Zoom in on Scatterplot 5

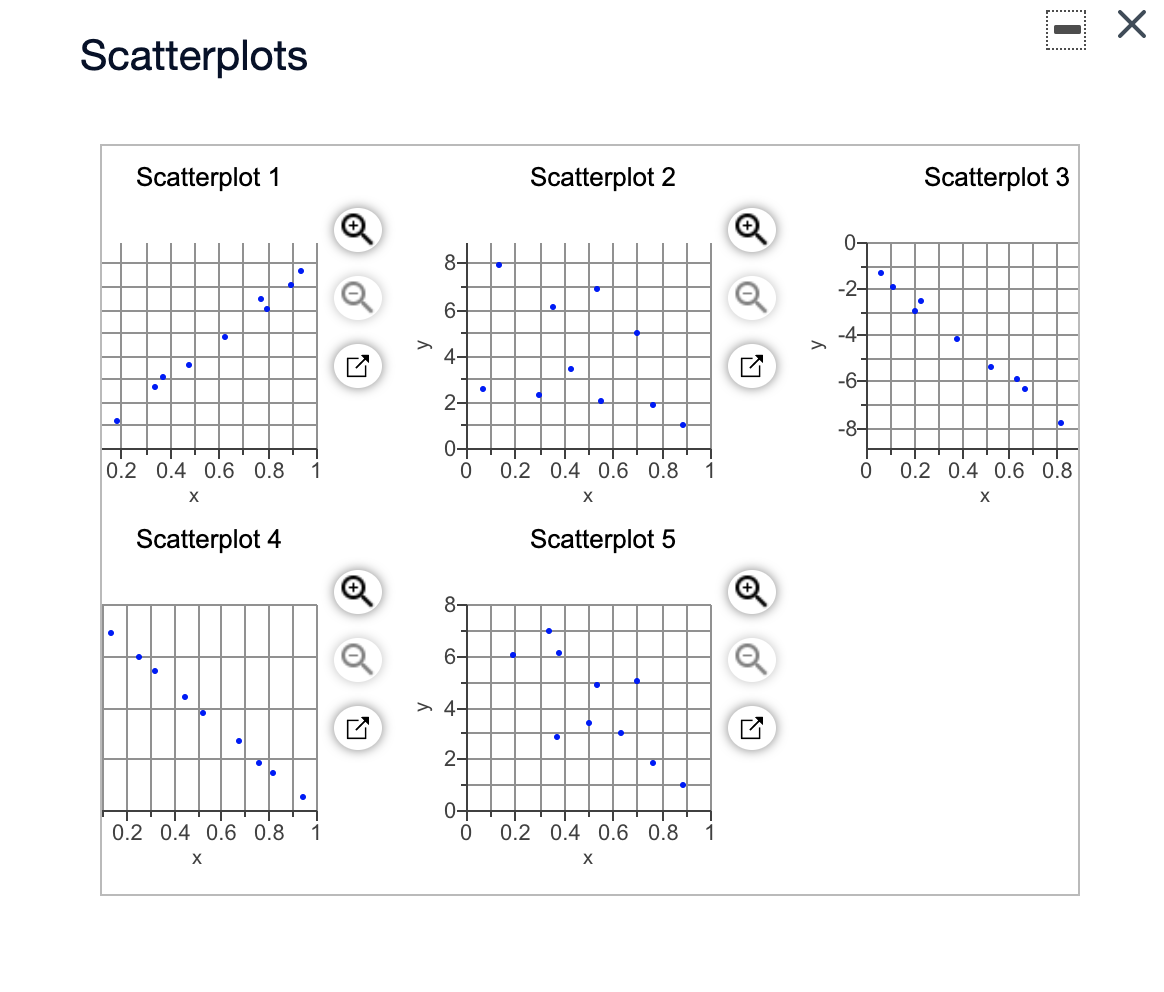[751, 592]
